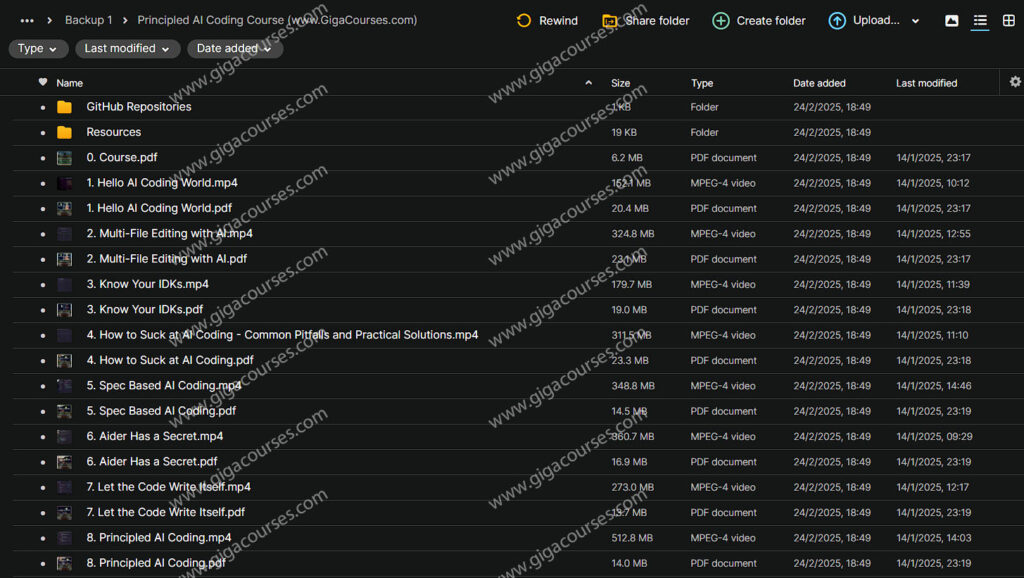Sort files by Size column header
The height and width of the screenshot is (578, 1024).
pyautogui.click(x=621, y=83)
